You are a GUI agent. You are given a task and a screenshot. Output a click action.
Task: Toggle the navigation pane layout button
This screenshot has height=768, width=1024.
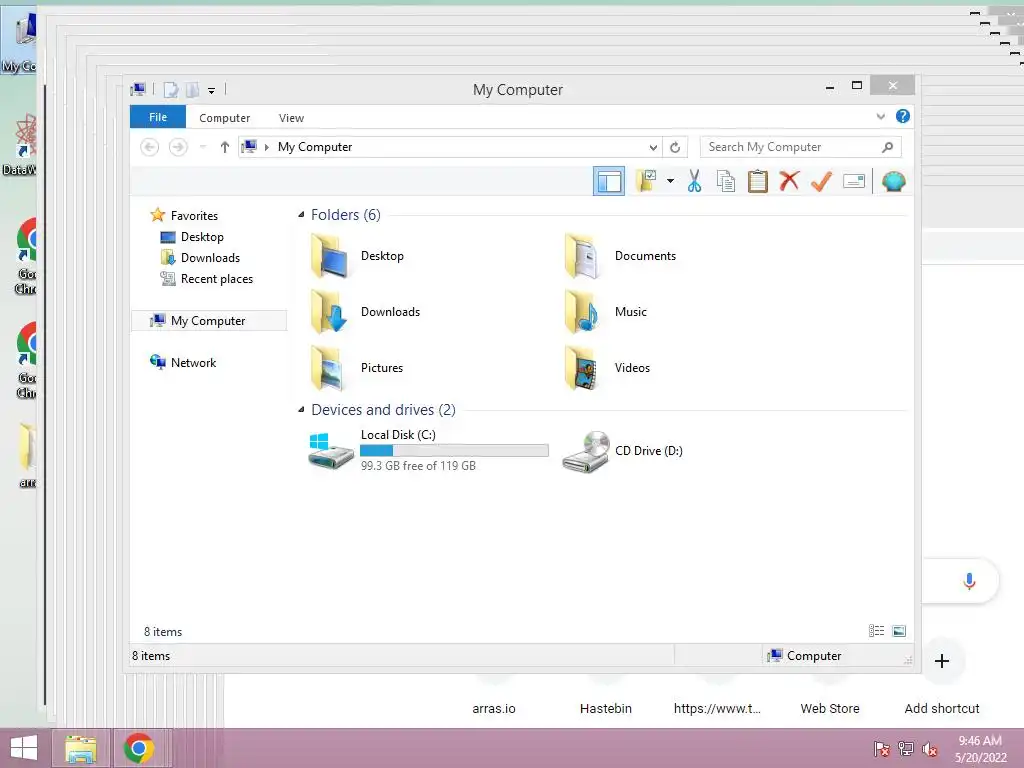(609, 181)
